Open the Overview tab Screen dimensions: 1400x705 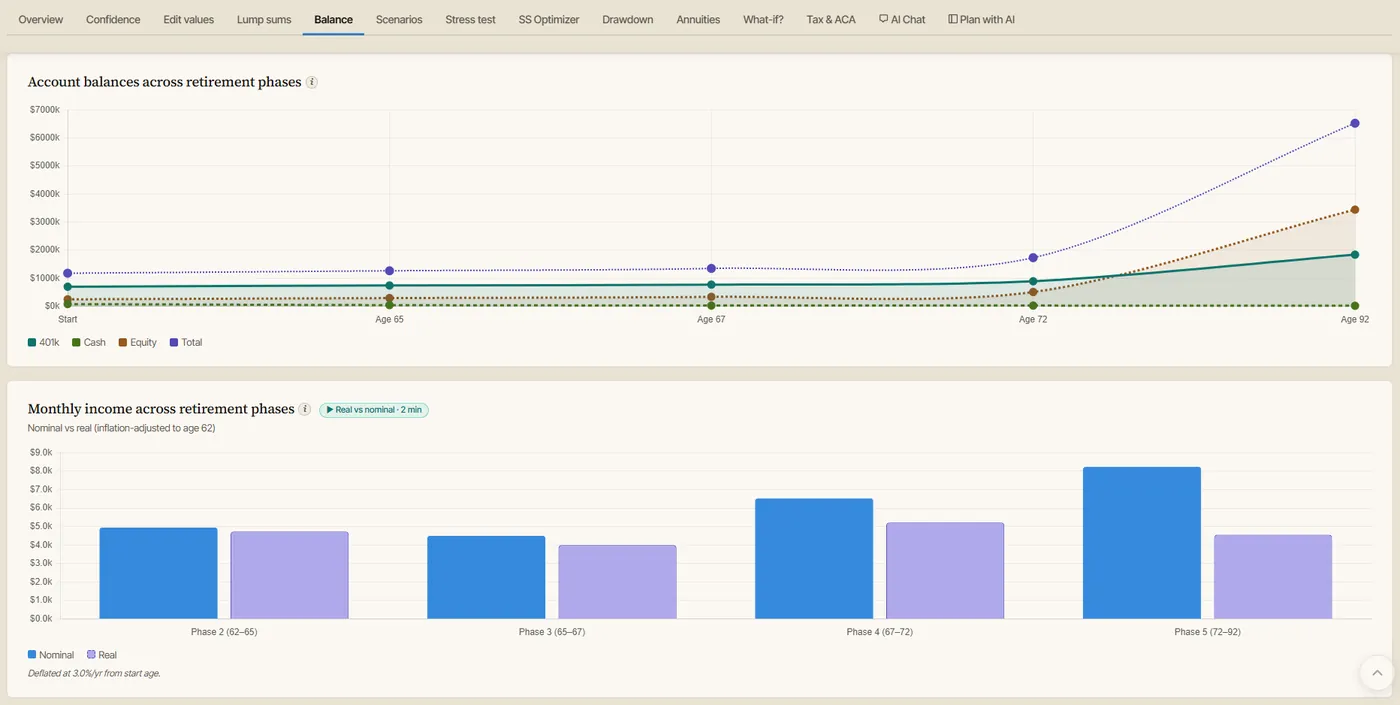pos(41,19)
